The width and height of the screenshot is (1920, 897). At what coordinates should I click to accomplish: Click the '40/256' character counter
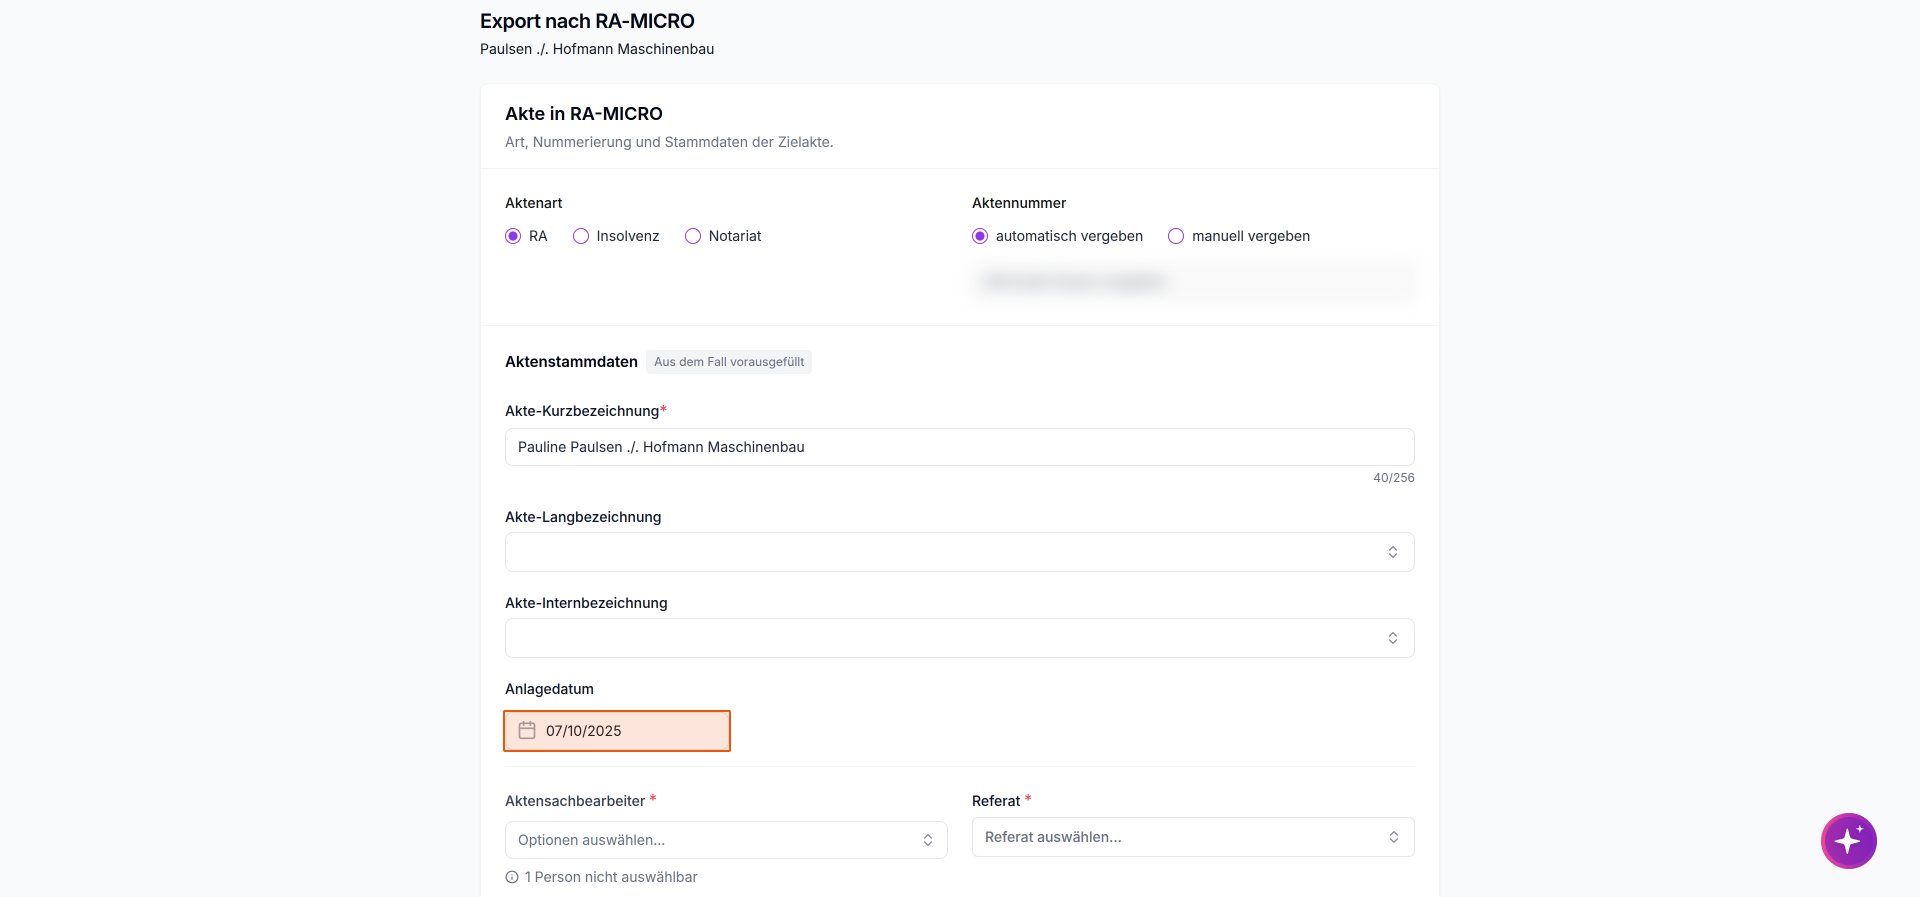coord(1394,478)
